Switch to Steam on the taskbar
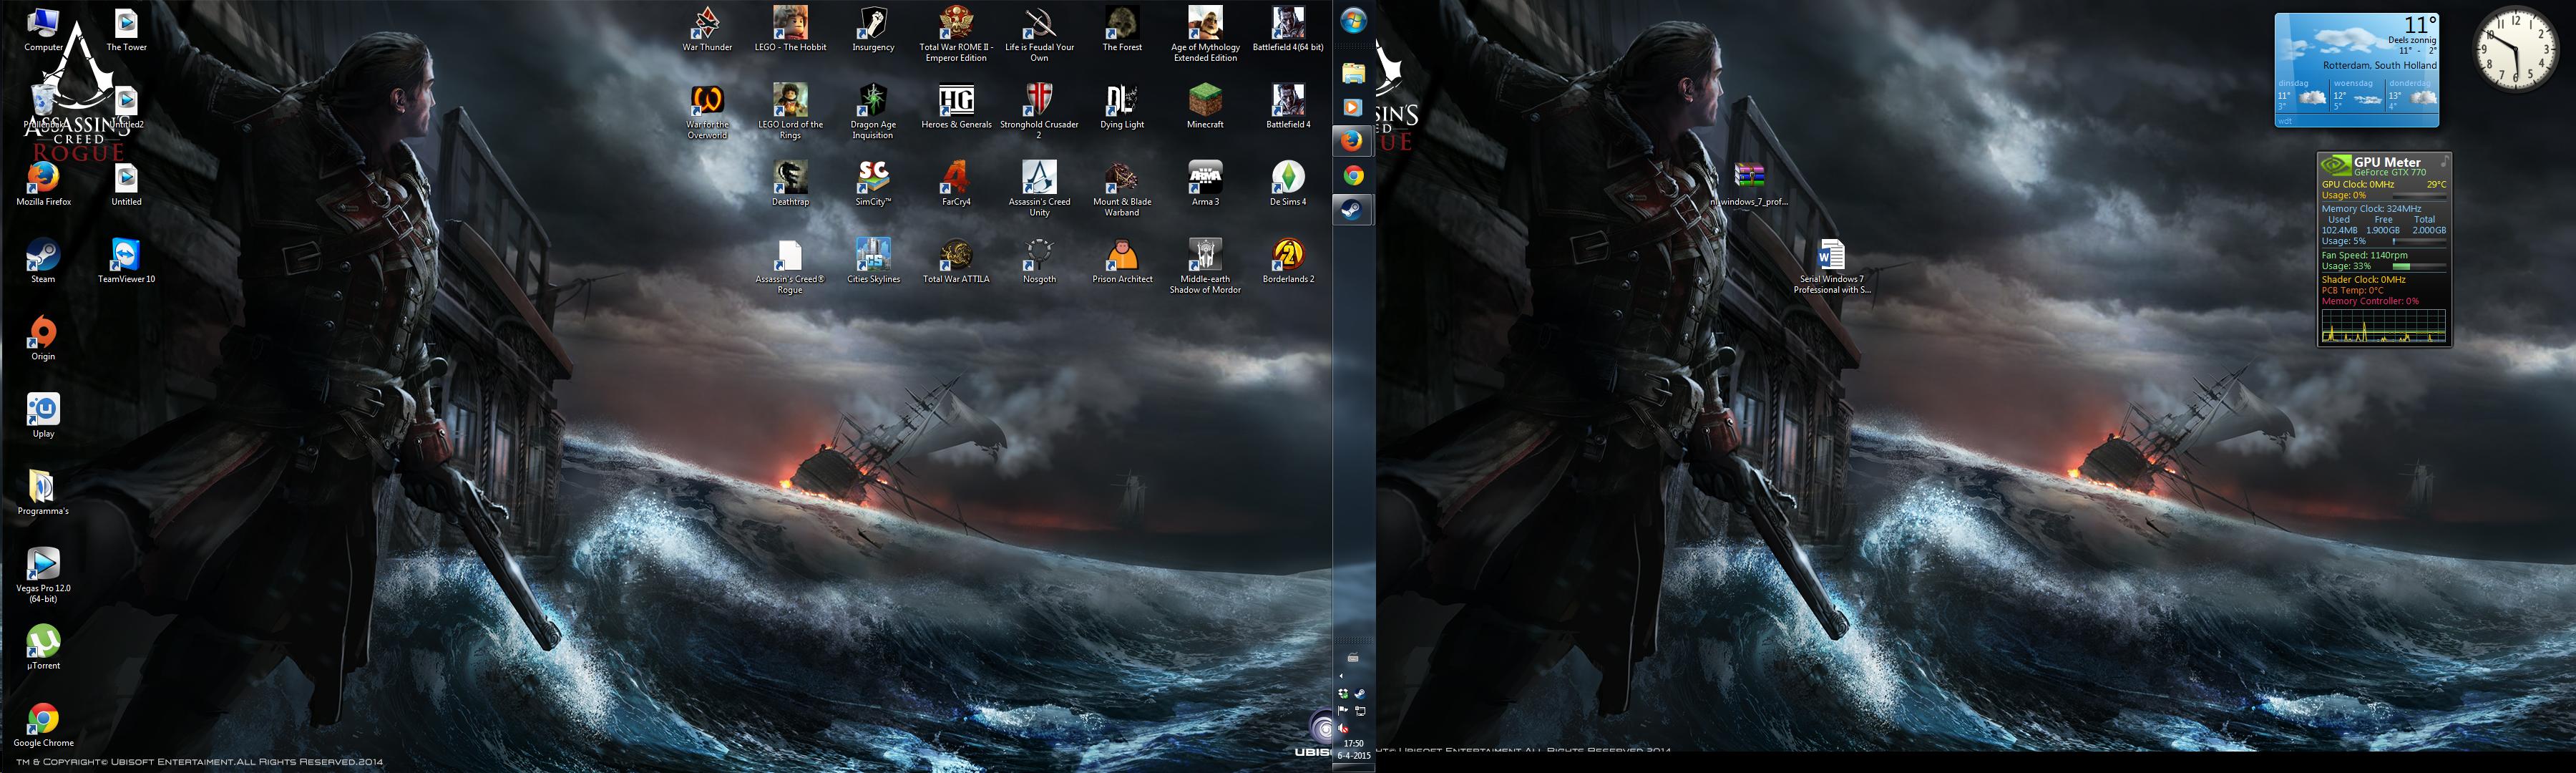The height and width of the screenshot is (773, 2576). (1353, 210)
